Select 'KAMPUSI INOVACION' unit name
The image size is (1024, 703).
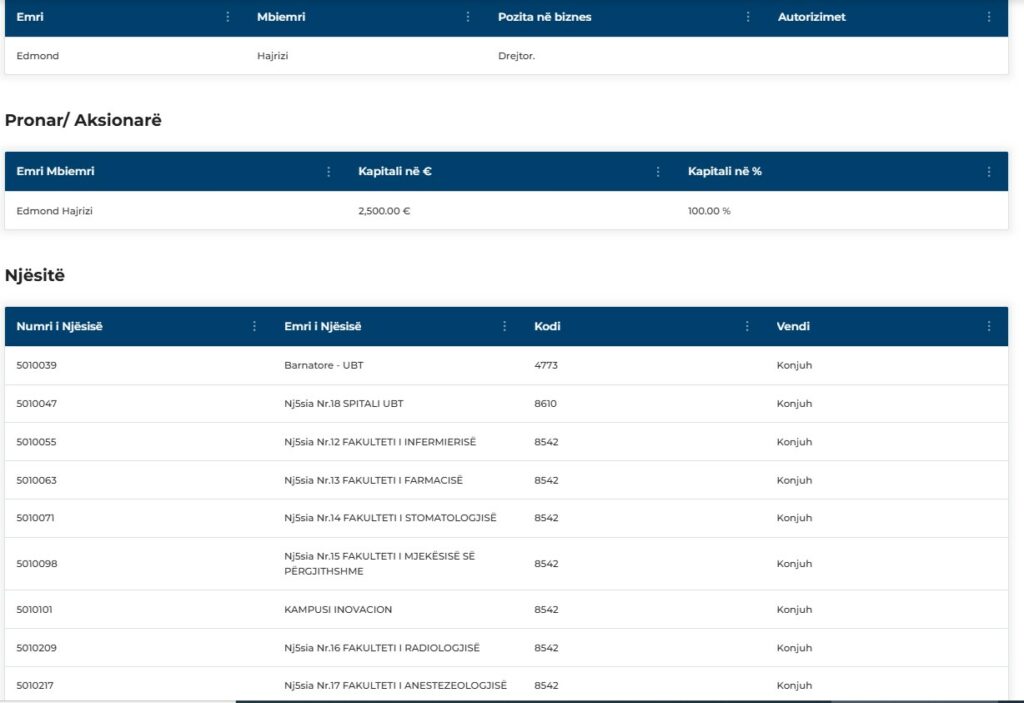[x=338, y=610]
